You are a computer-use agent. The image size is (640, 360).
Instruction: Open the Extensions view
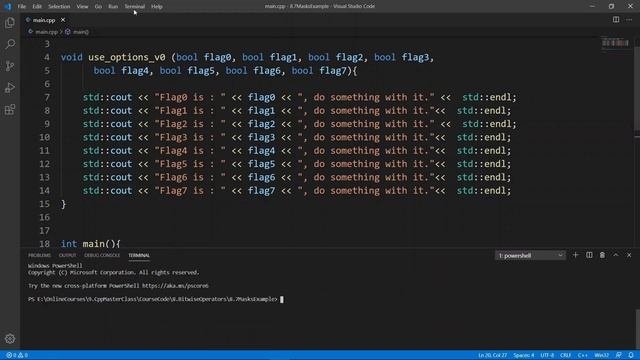(10, 109)
